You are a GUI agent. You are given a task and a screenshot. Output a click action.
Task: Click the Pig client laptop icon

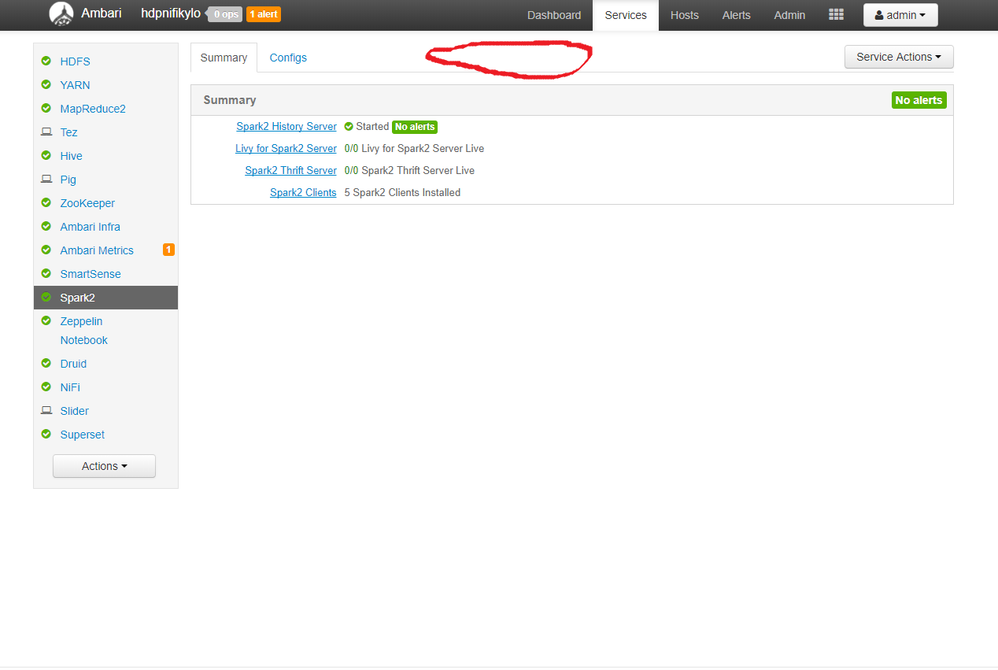pos(46,179)
